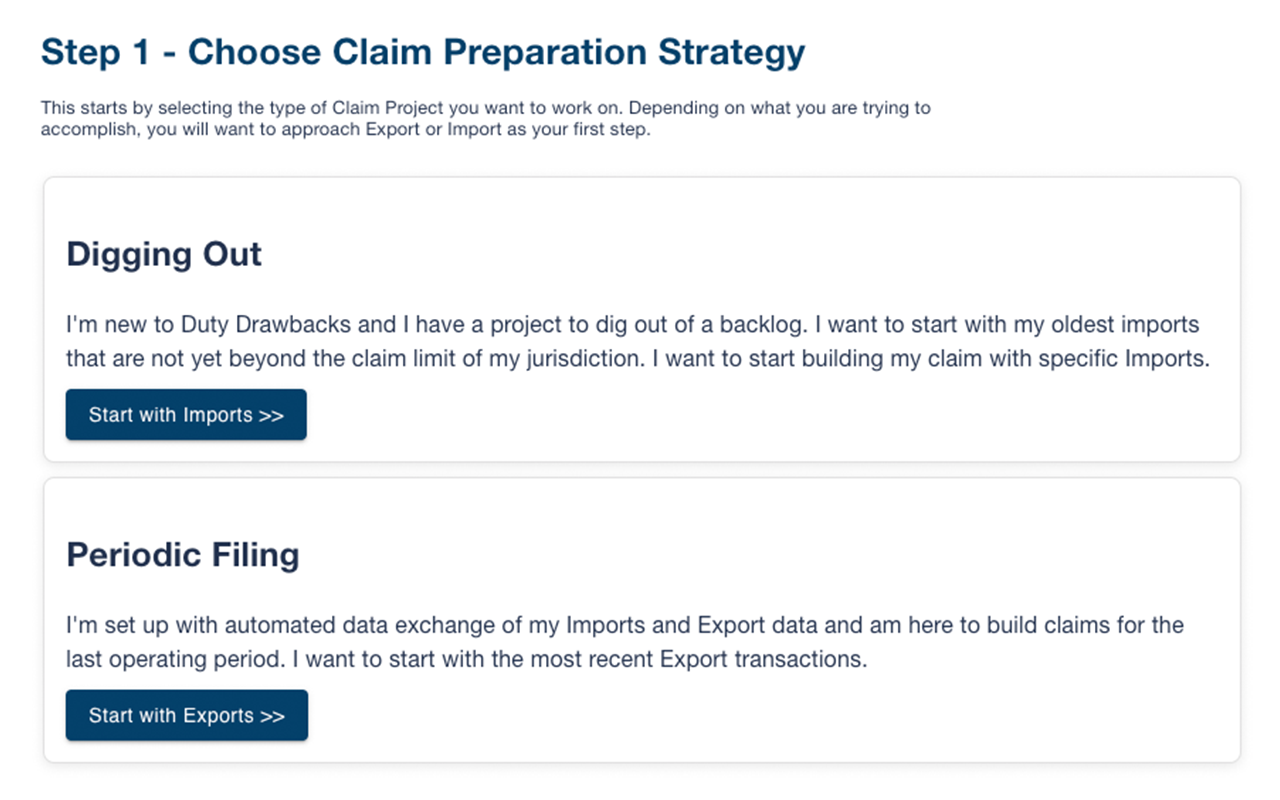Click the Digging Out heading

(x=163, y=255)
